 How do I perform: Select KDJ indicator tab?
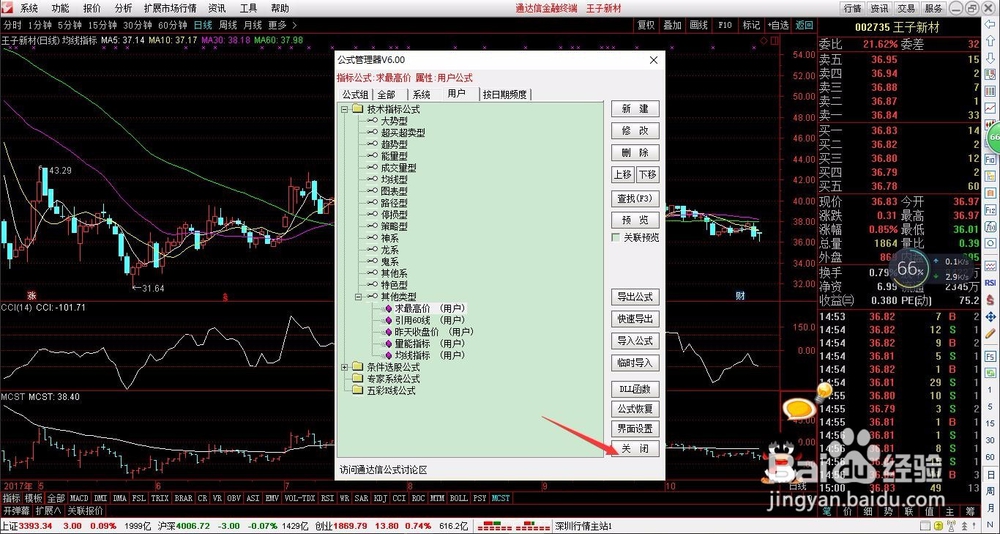pos(379,498)
